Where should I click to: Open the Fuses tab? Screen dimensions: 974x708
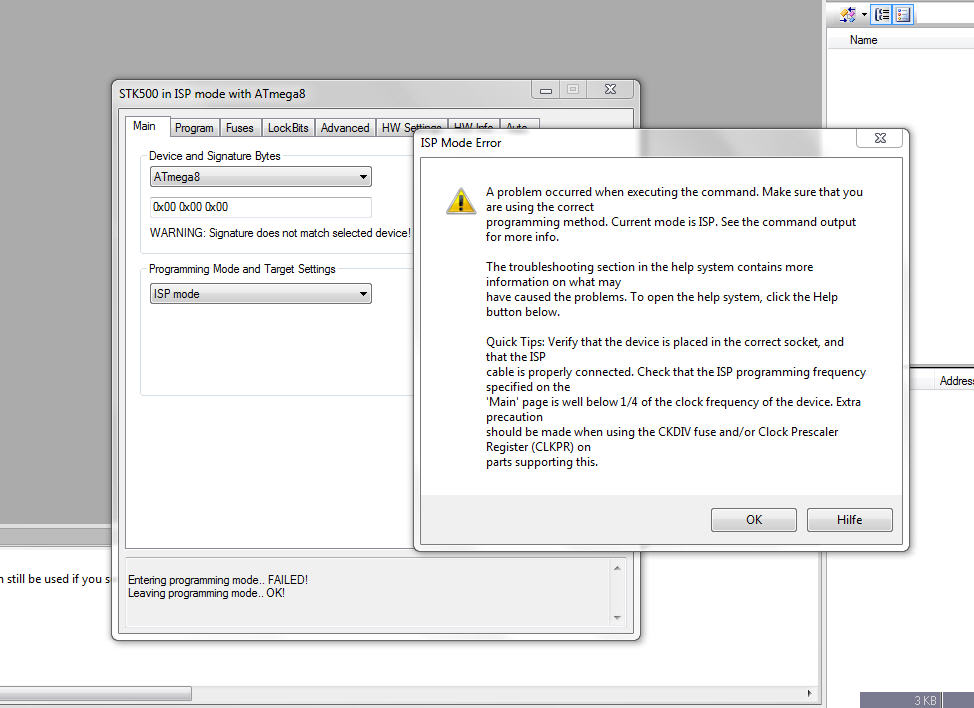click(240, 128)
